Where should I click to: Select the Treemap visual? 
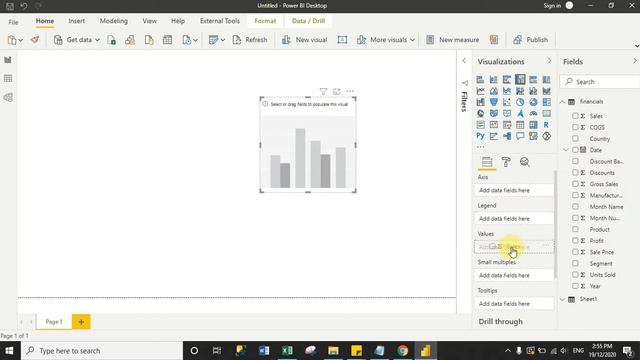(547, 102)
